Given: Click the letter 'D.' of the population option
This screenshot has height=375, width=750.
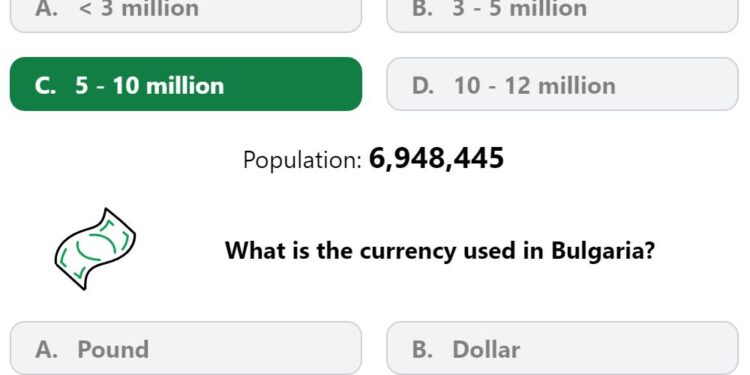Looking at the screenshot, I should click(423, 86).
